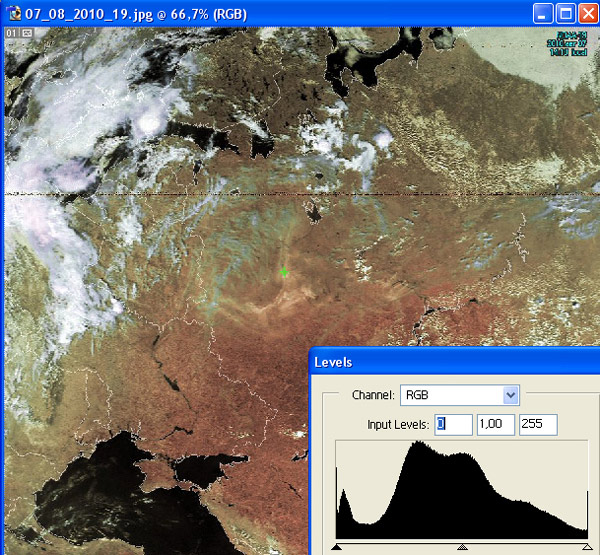Select the gray midtone slider triangle
Image resolution: width=600 pixels, height=555 pixels.
tap(462, 546)
